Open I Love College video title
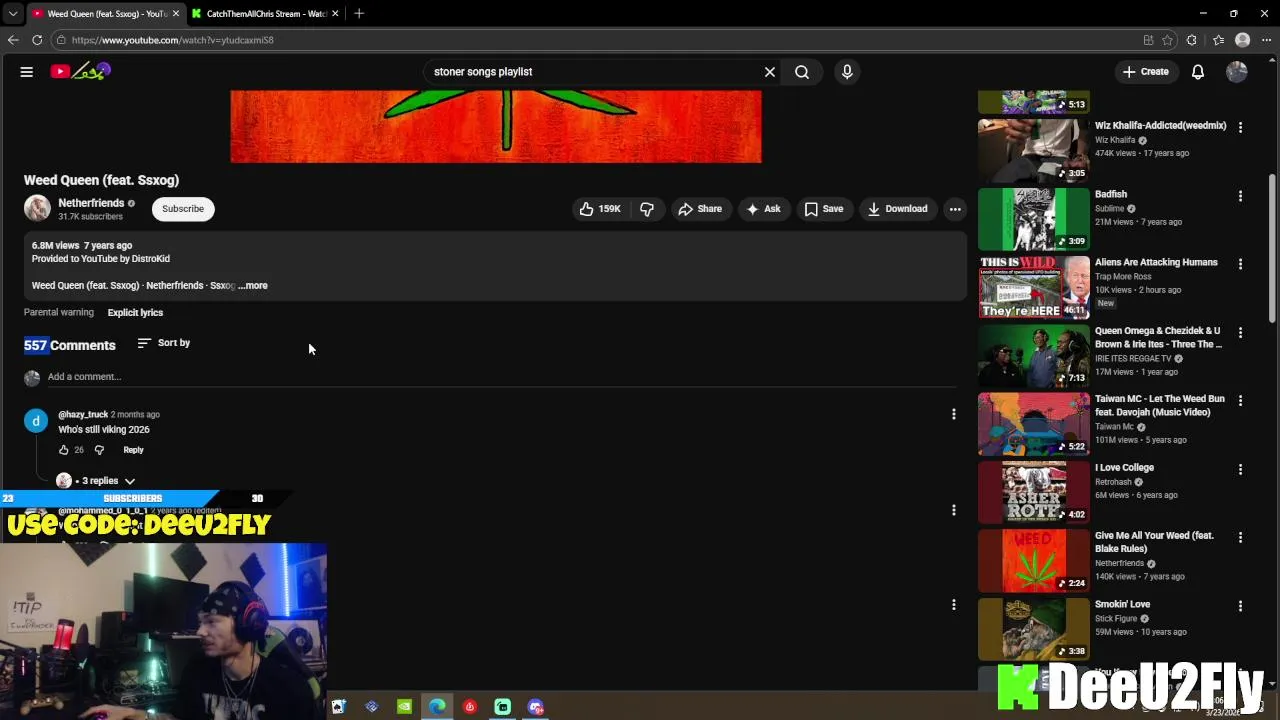This screenshot has height=720, width=1280. tap(1124, 467)
